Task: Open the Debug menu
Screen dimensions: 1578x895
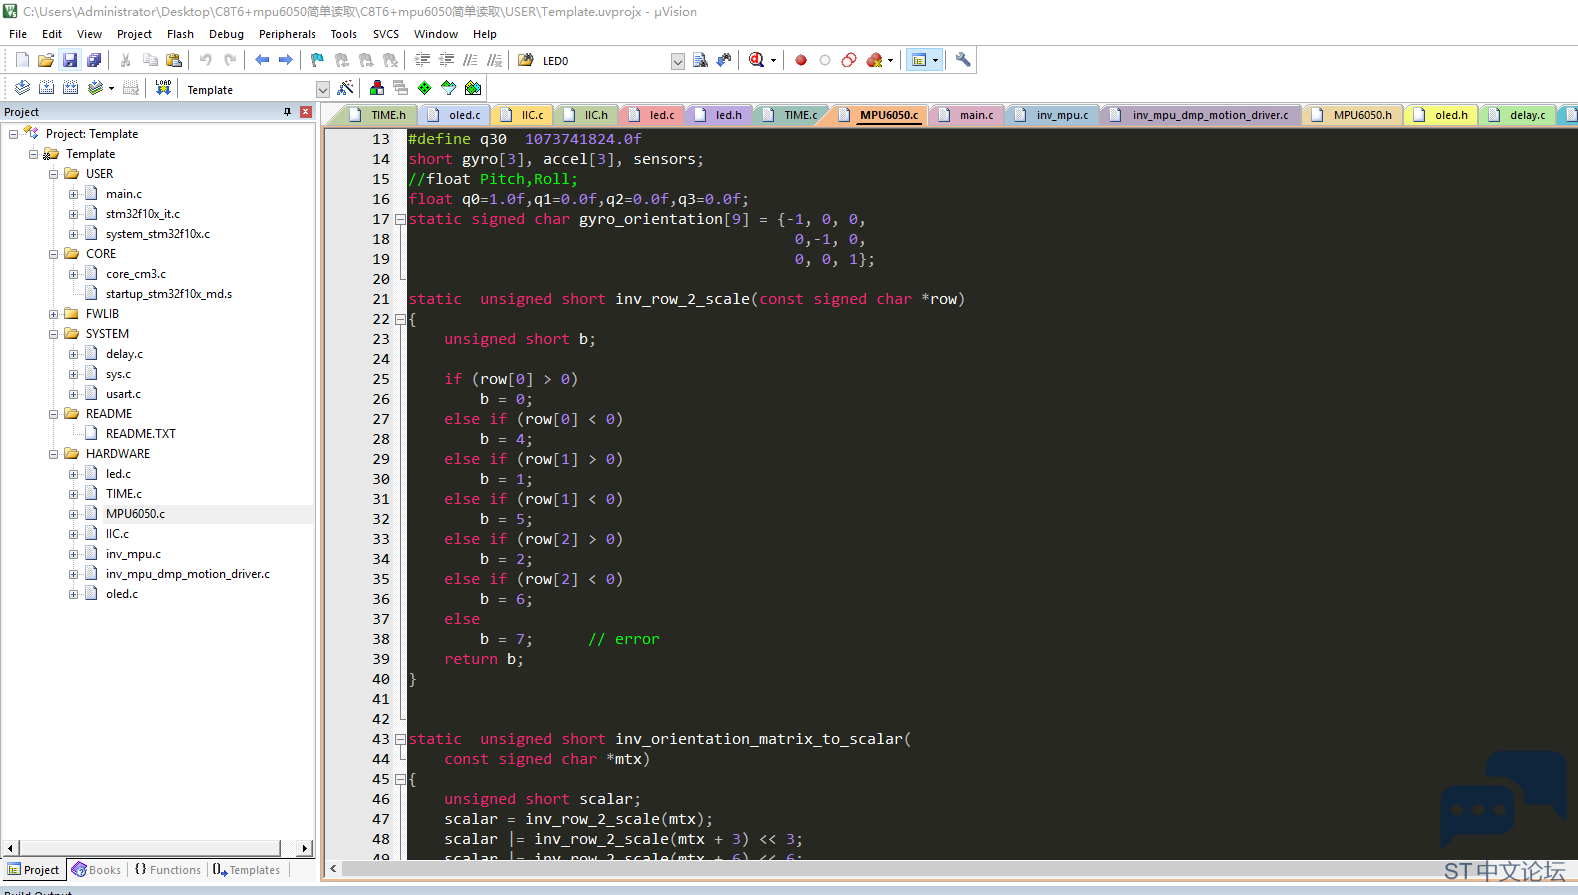Action: (226, 34)
